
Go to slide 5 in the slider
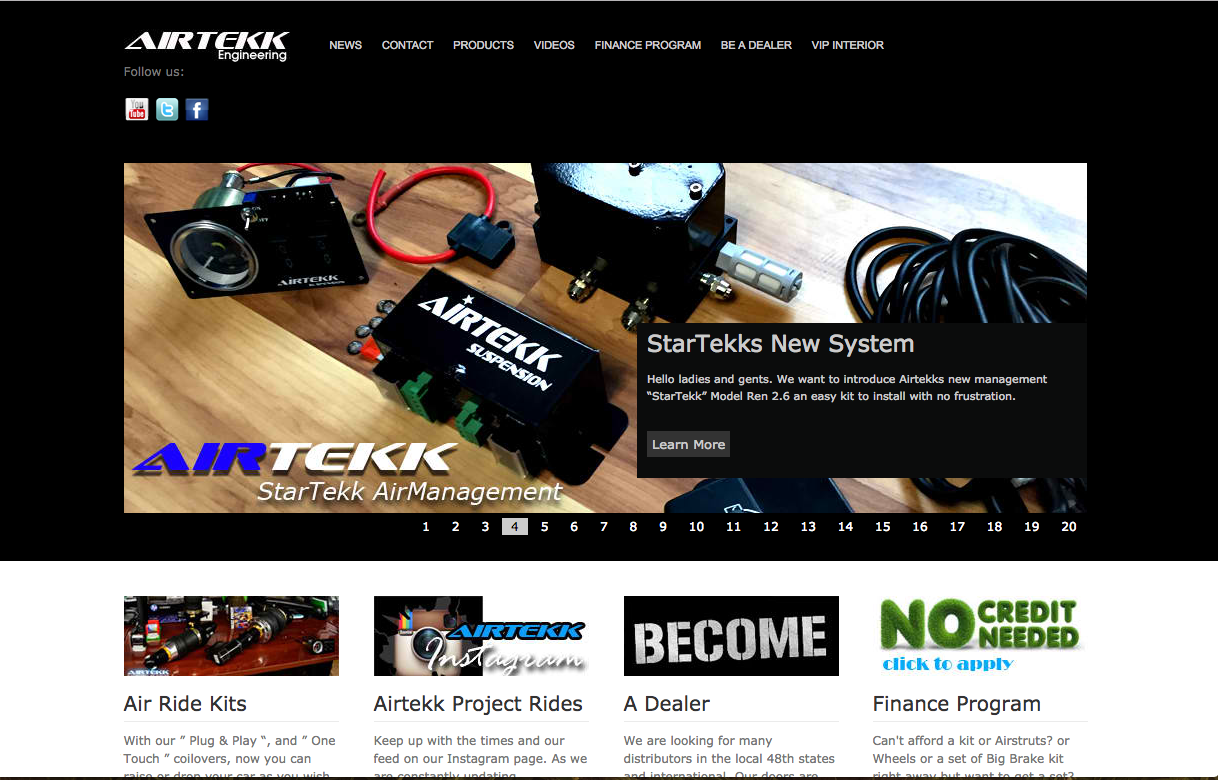click(544, 527)
